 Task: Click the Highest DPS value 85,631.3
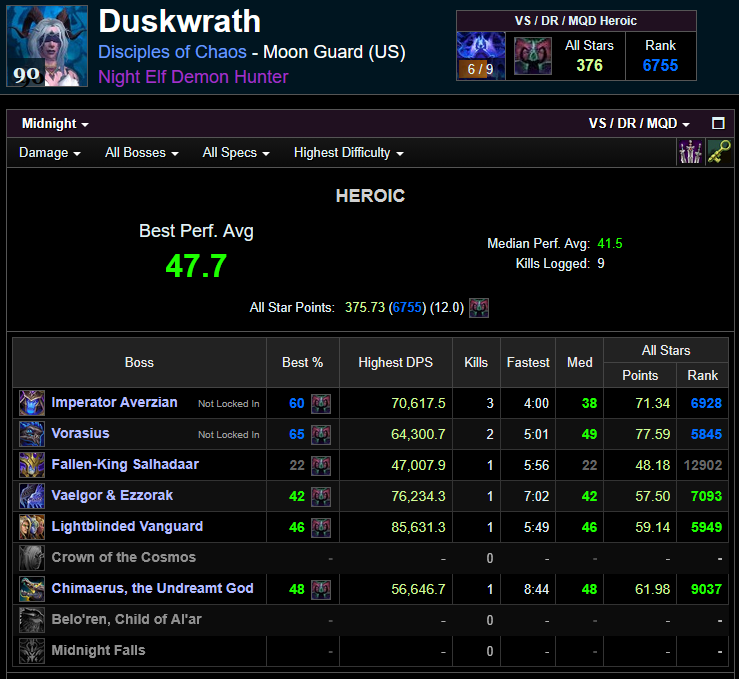point(418,527)
